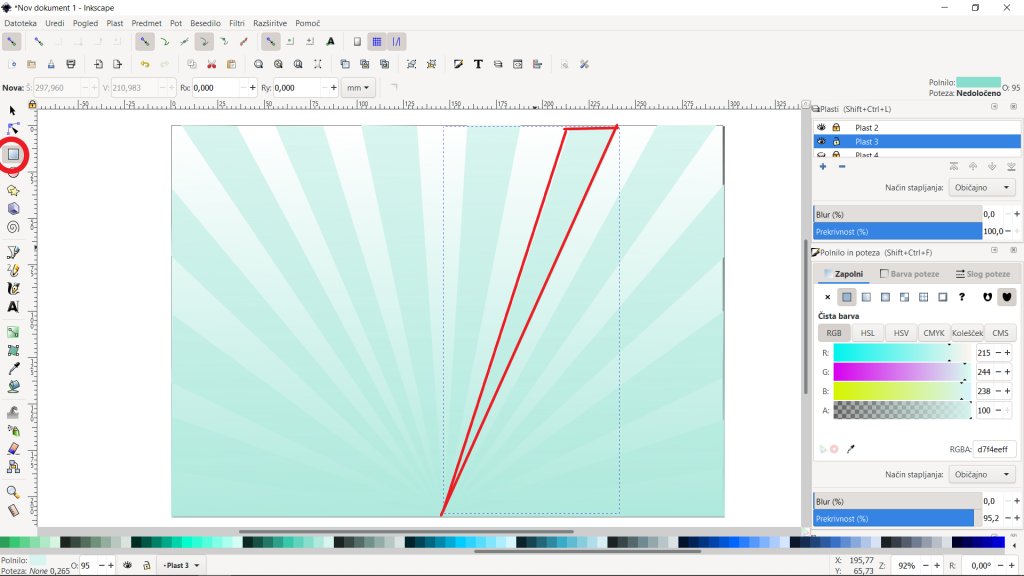Open the XML editor icon

point(517,64)
